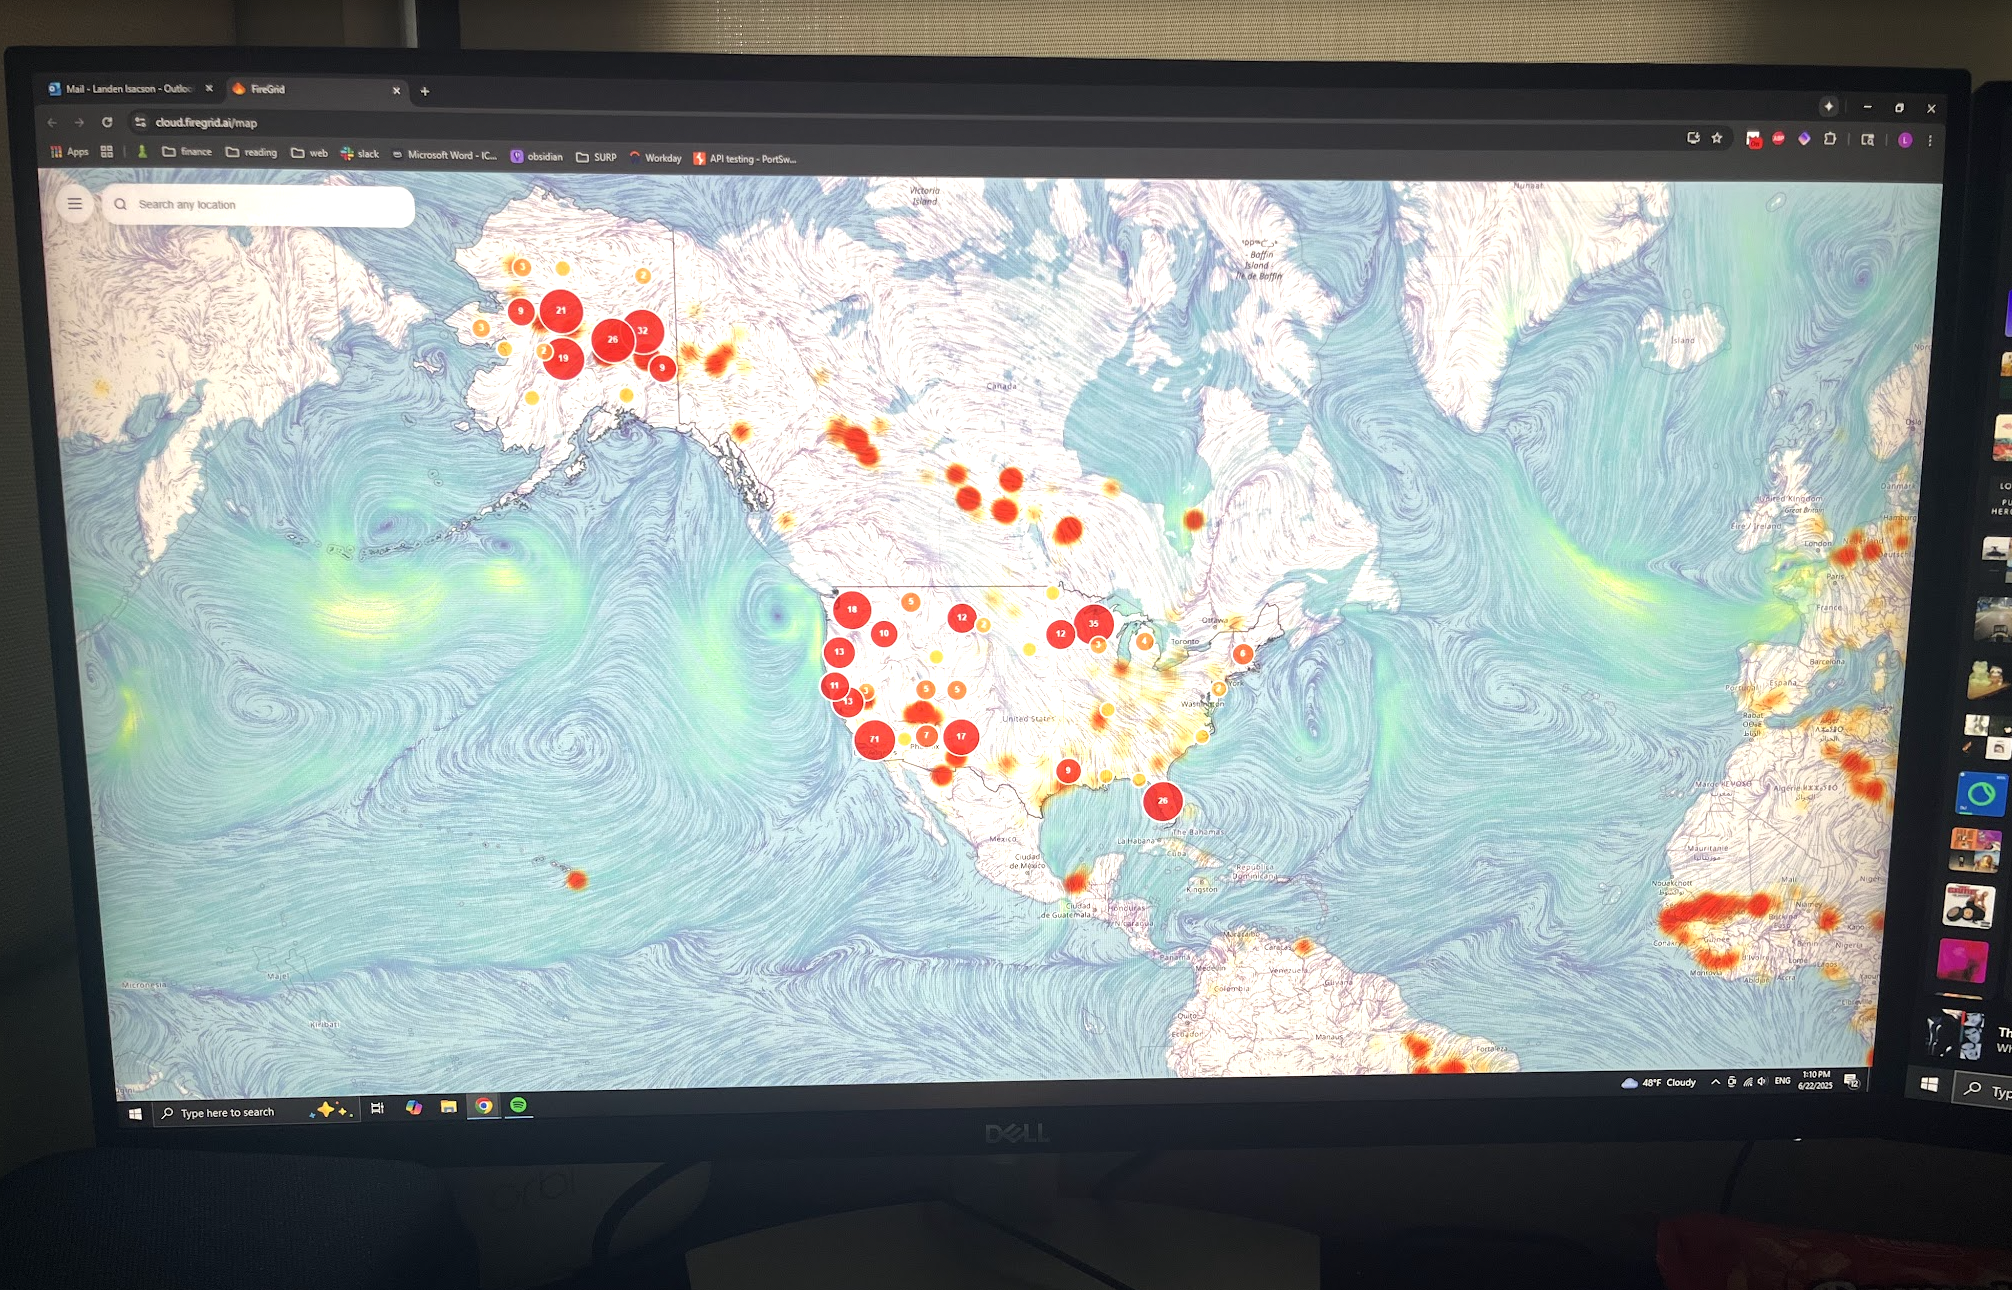Viewport: 2012px width, 1290px height.
Task: Toggle the extension showing the red On badge
Action: [1754, 138]
